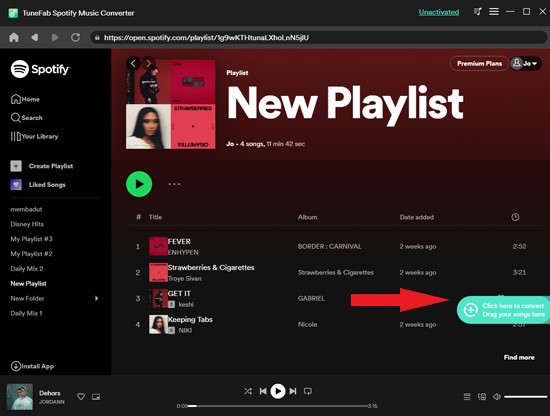Go back with the Spotify page arrow
550x416 pixels.
point(133,63)
